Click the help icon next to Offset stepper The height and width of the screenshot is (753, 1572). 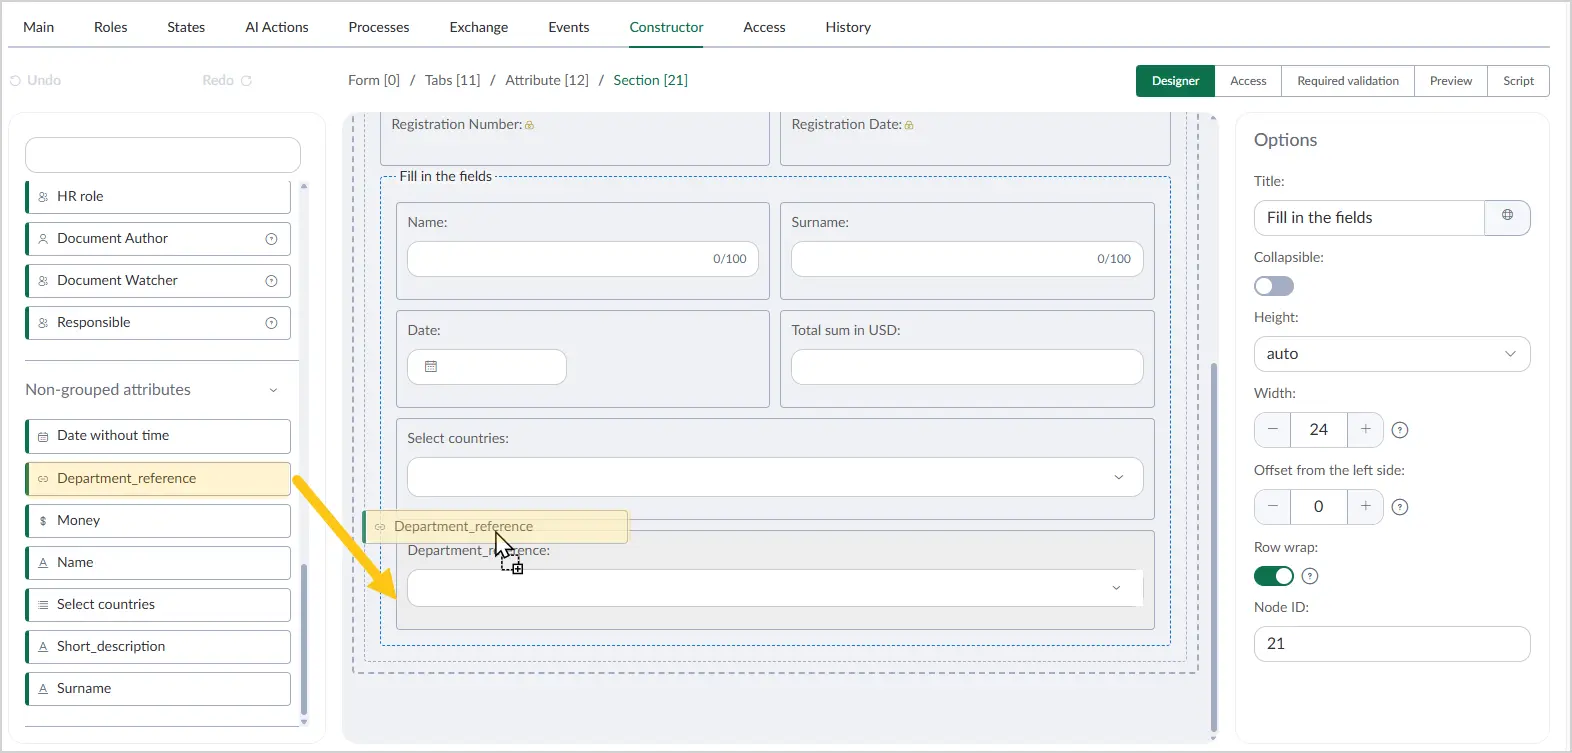tap(1400, 507)
